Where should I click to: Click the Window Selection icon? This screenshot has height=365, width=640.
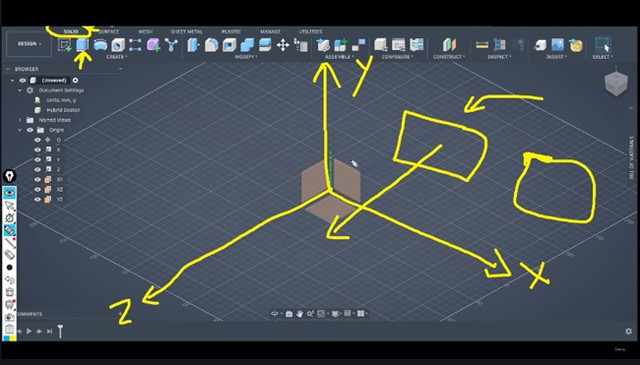click(x=603, y=45)
